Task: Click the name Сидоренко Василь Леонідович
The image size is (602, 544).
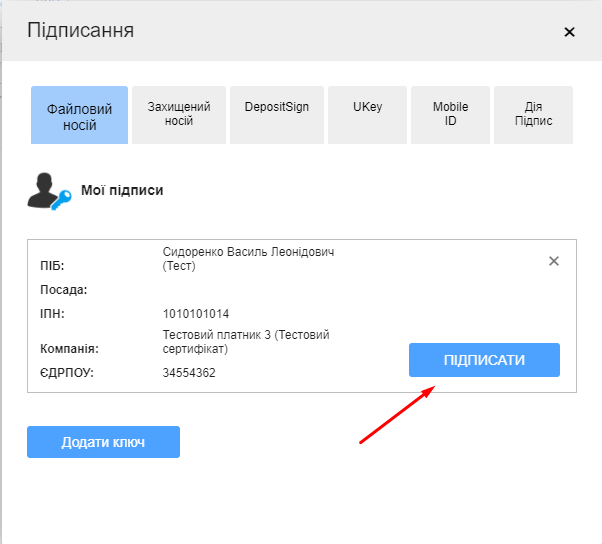Action: [x=248, y=252]
